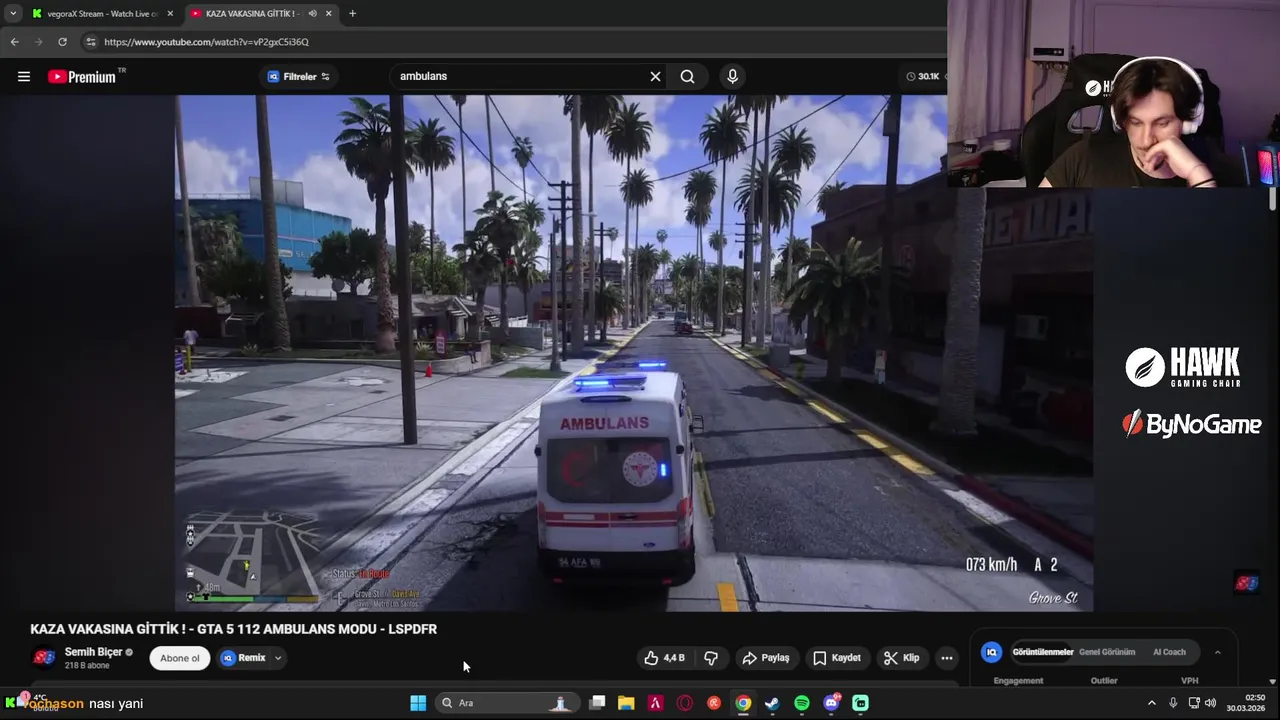Collapse the vidIQ panel chevron
The height and width of the screenshot is (720, 1280).
click(x=1217, y=652)
